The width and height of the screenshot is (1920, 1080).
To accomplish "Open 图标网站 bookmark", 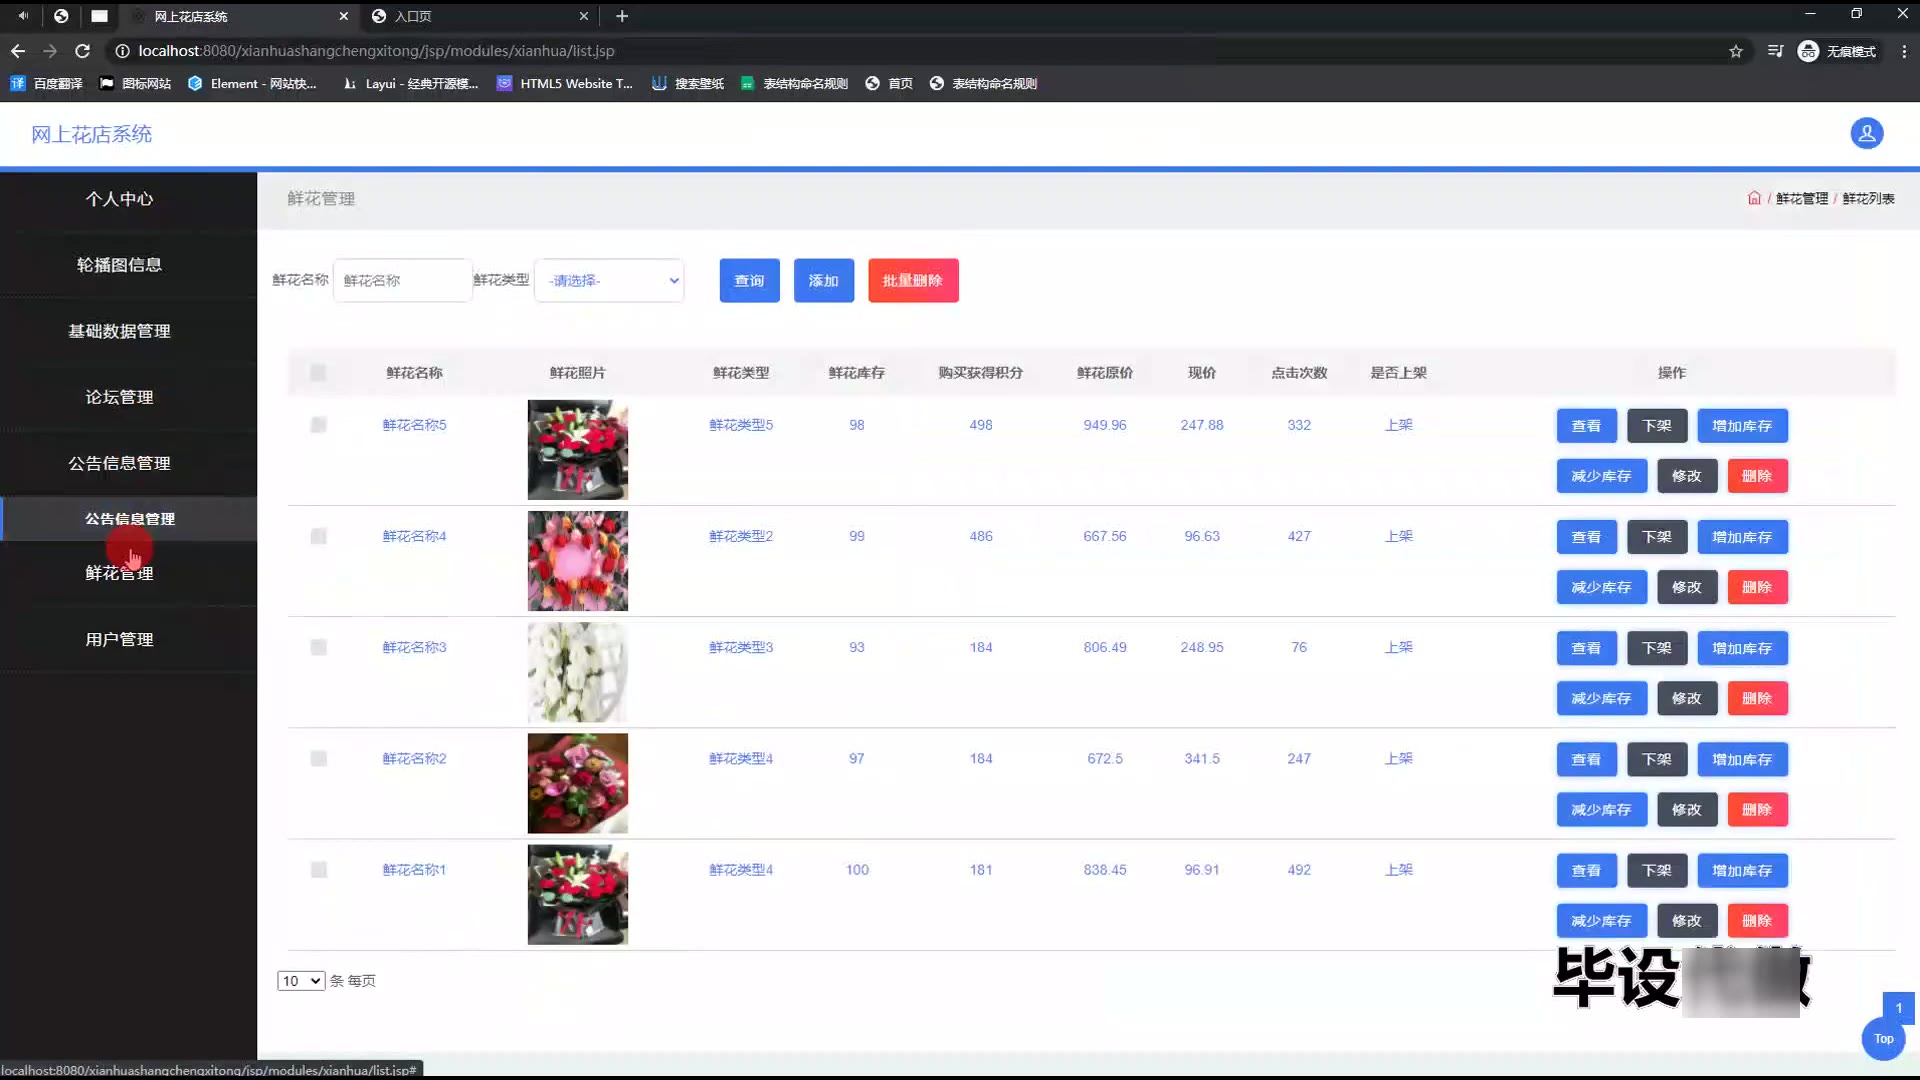I will pyautogui.click(x=136, y=84).
